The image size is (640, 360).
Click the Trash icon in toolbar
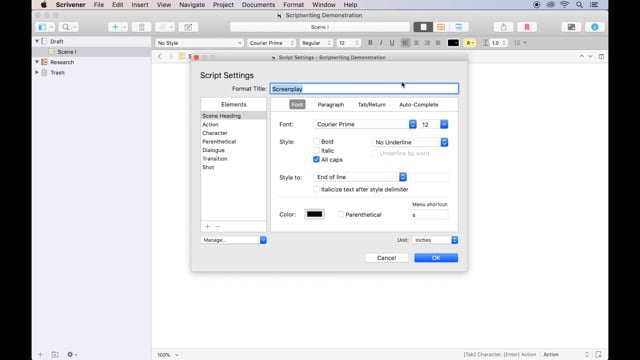pos(141,27)
